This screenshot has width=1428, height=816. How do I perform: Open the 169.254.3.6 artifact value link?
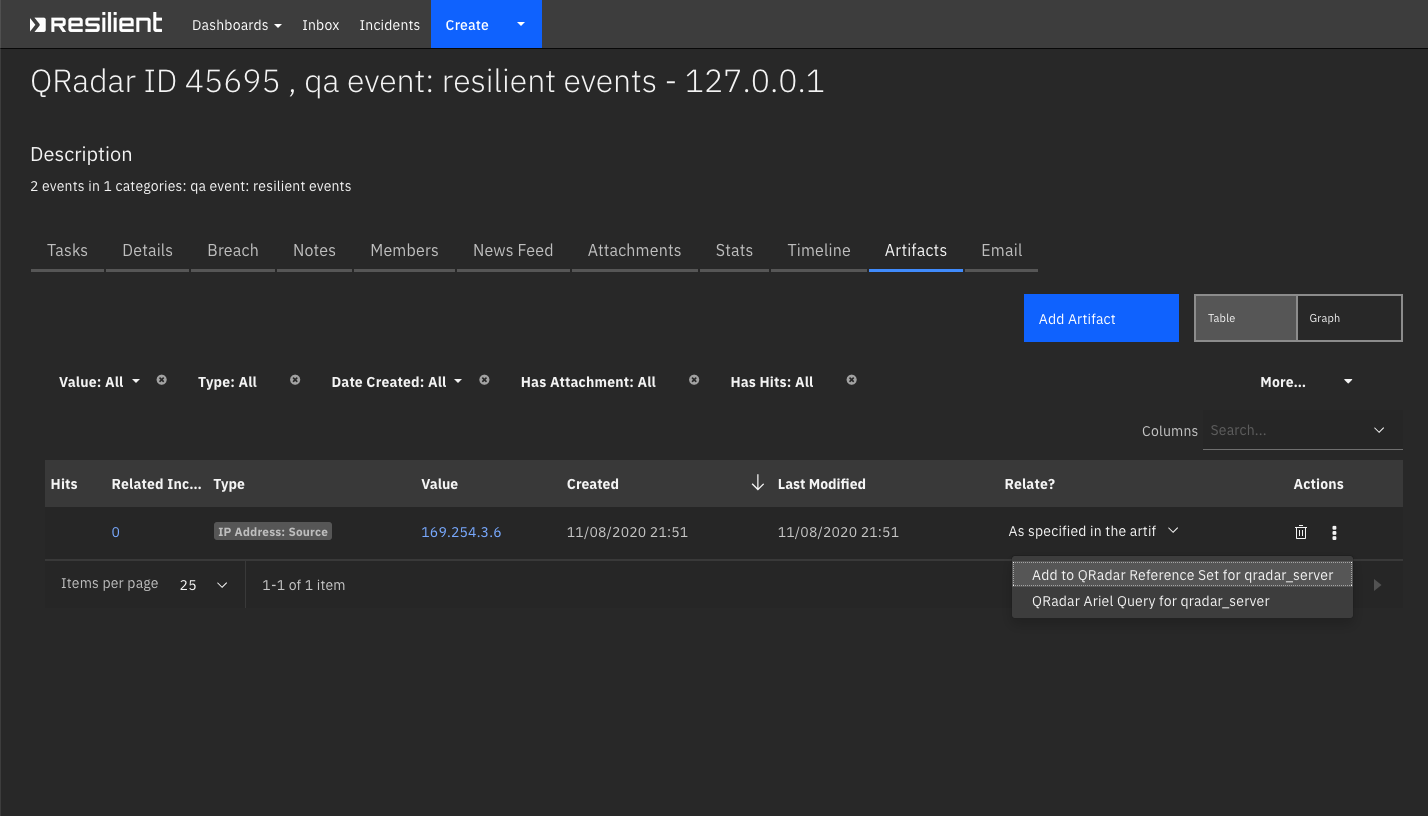pyautogui.click(x=461, y=531)
